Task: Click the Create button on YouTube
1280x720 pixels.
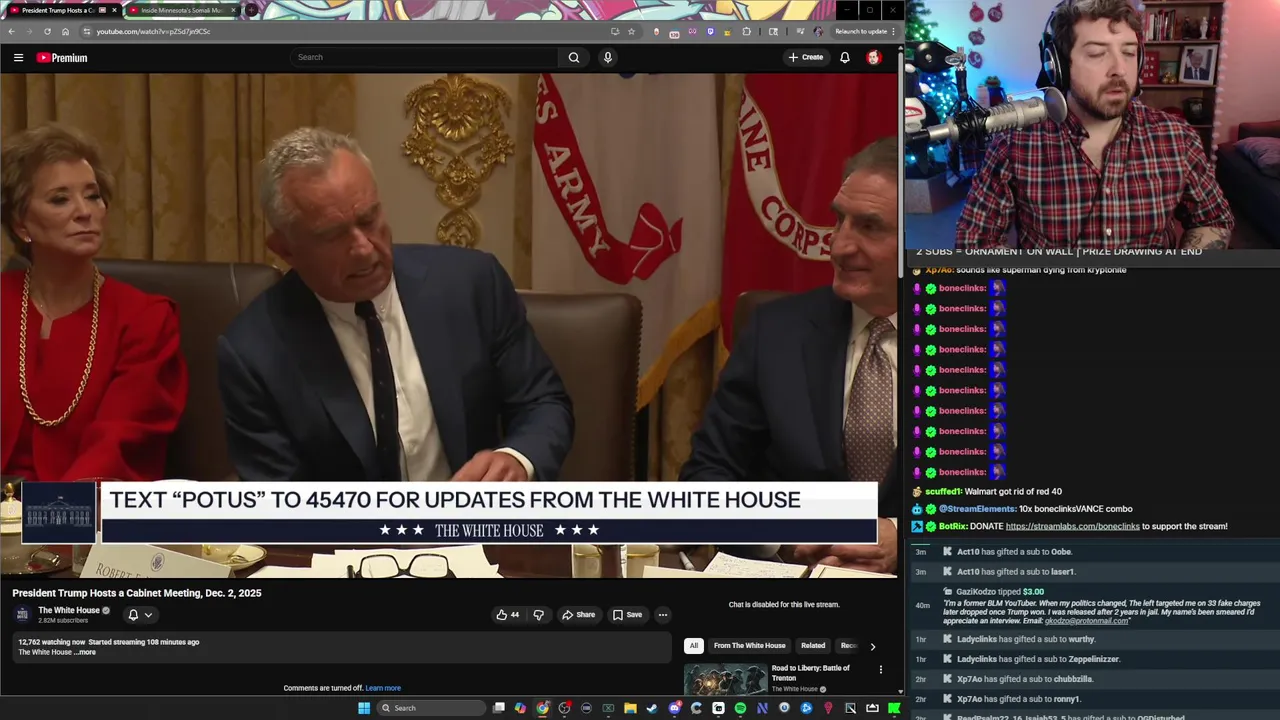Action: point(806,57)
